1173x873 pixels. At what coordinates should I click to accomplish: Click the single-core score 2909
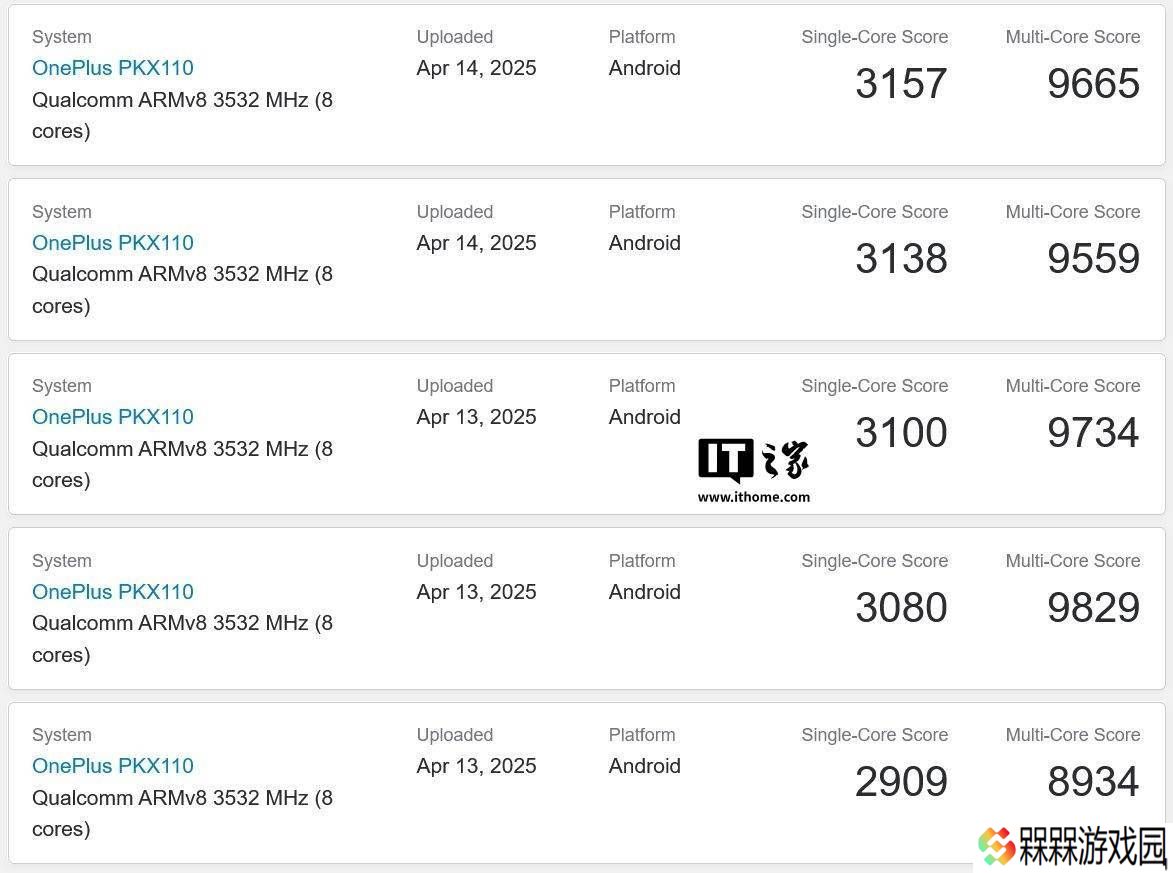(901, 782)
